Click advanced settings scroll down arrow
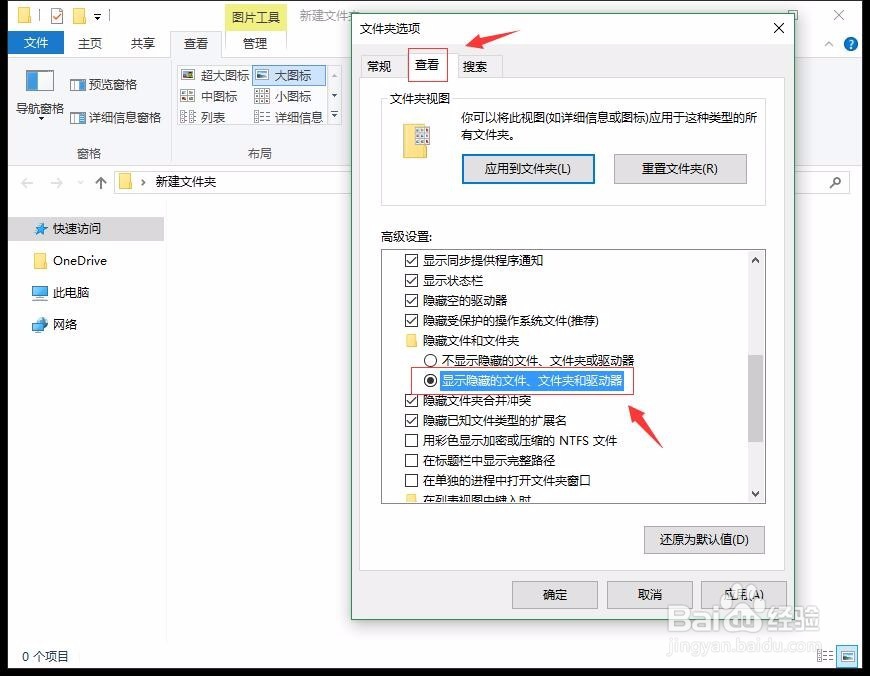Image resolution: width=870 pixels, height=676 pixels. 755,493
